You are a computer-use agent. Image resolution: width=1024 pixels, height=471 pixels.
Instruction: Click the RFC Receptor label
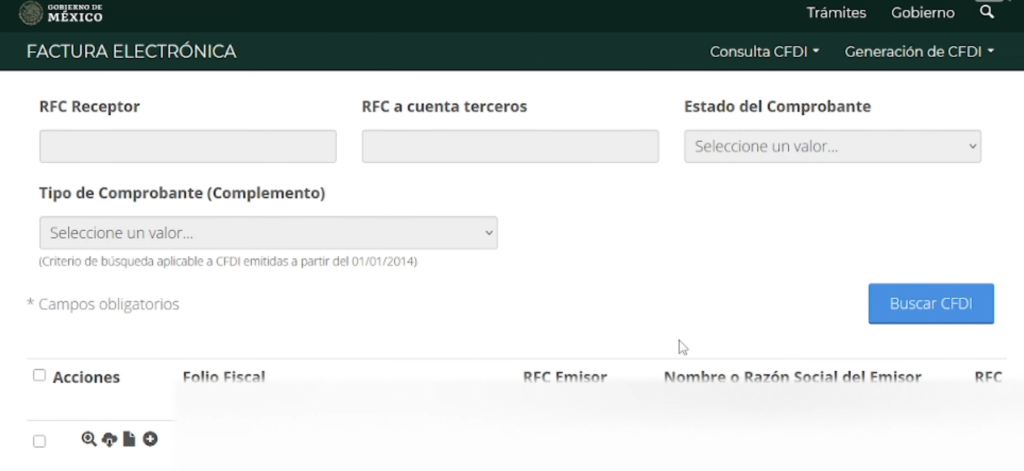89,106
